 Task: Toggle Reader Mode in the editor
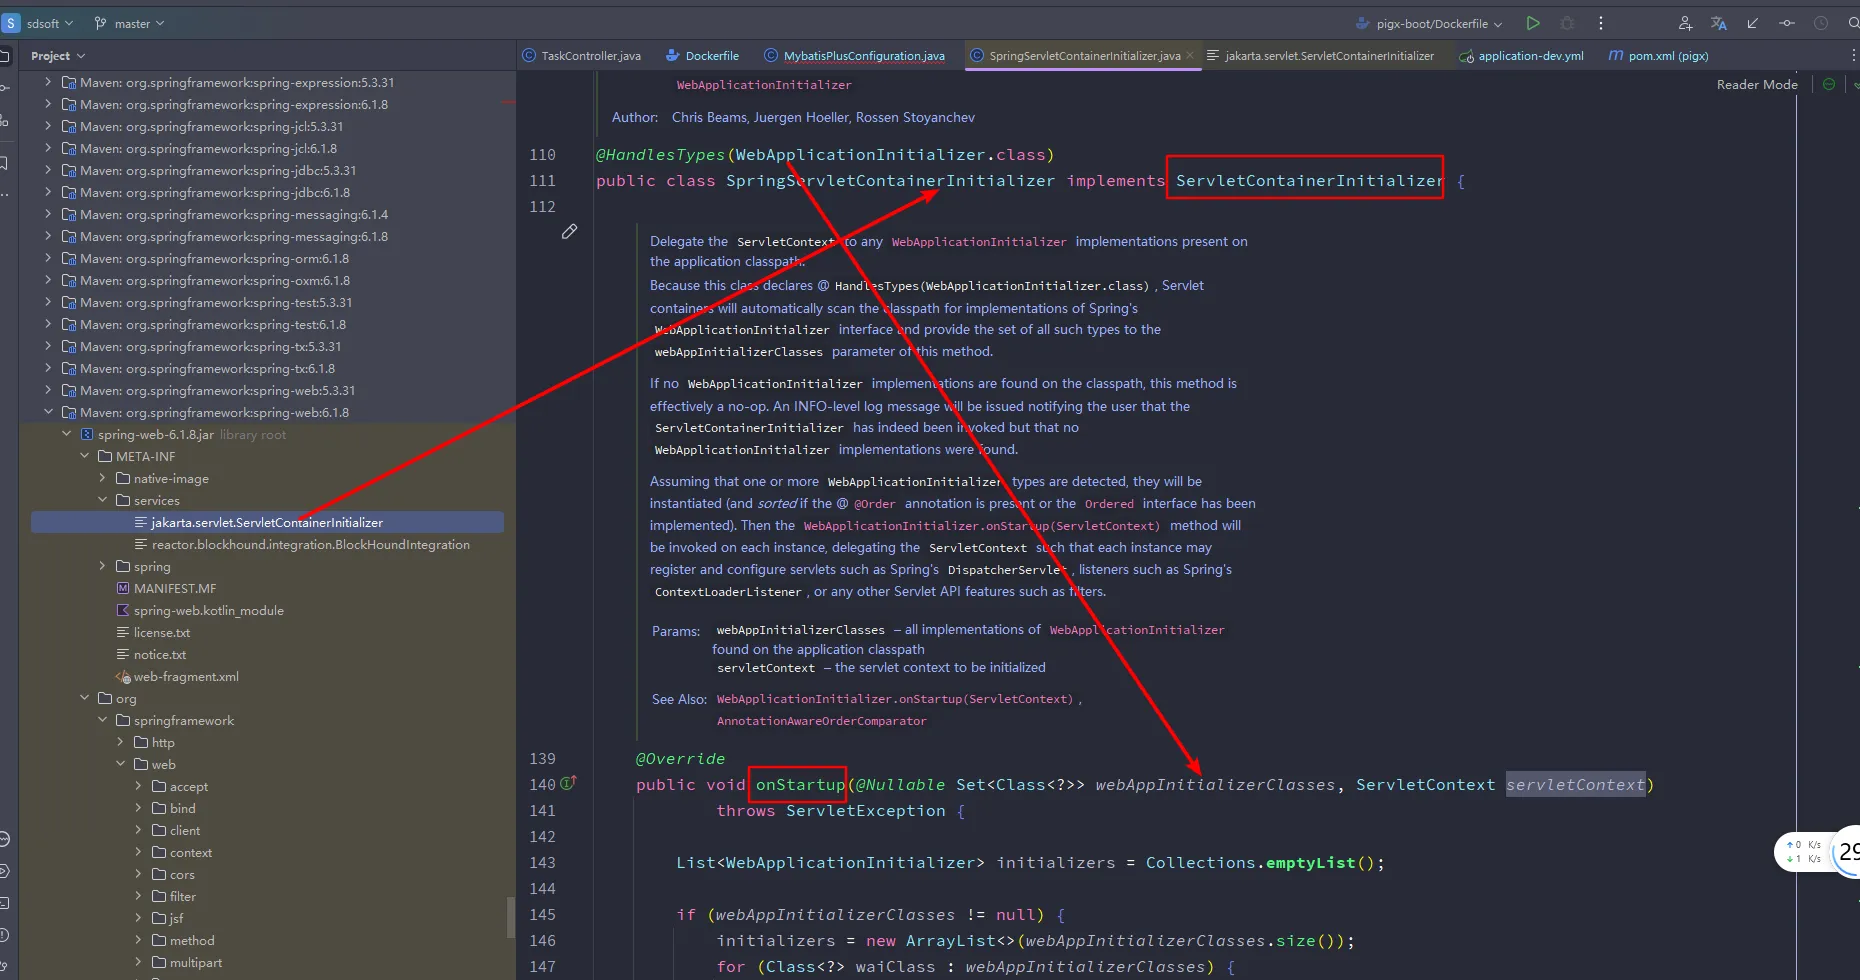[1756, 85]
